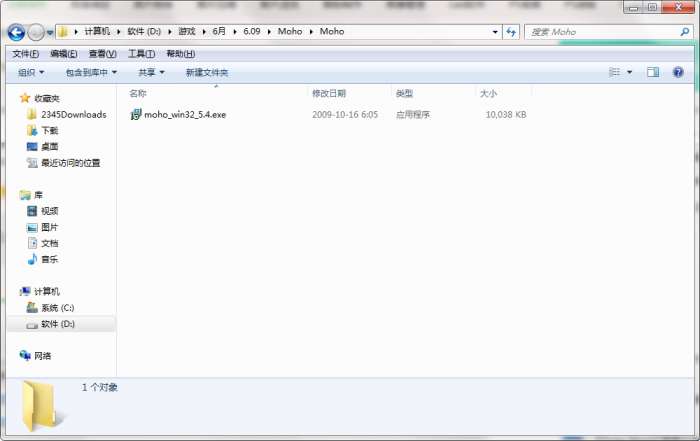The height and width of the screenshot is (441, 700).
Task: Sort by the 名称 column header
Action: pos(138,93)
